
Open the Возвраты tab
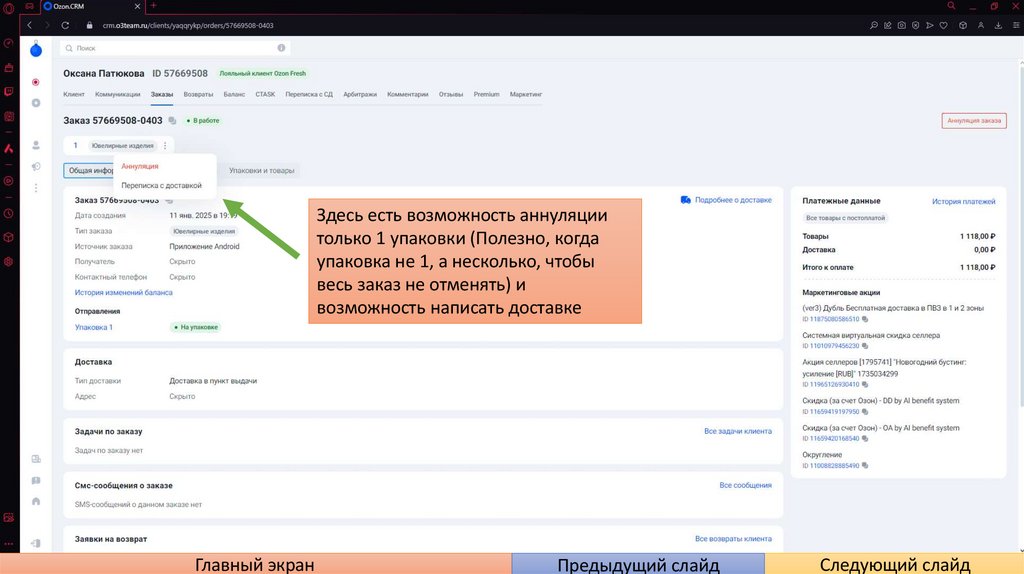[198, 94]
